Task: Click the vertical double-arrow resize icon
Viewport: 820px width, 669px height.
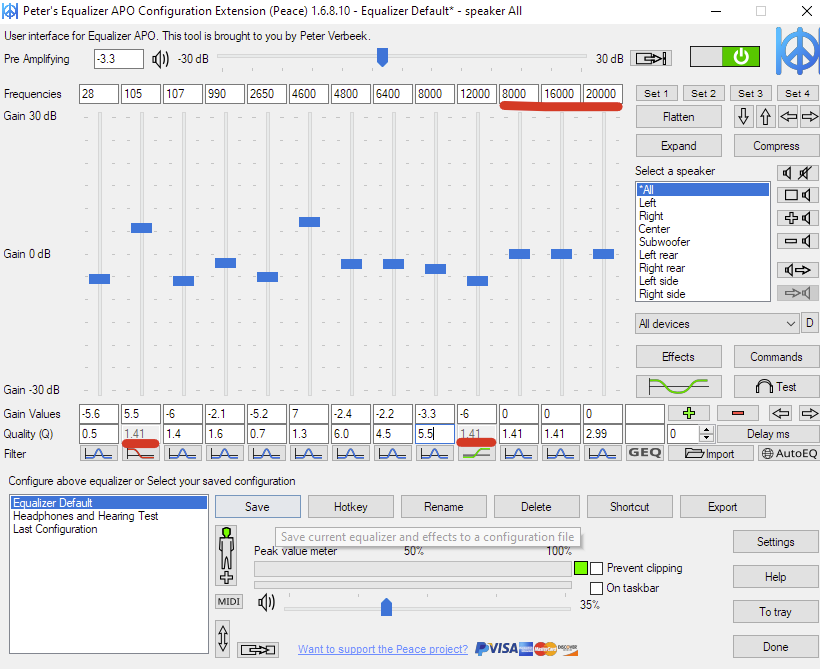Action: (x=223, y=639)
